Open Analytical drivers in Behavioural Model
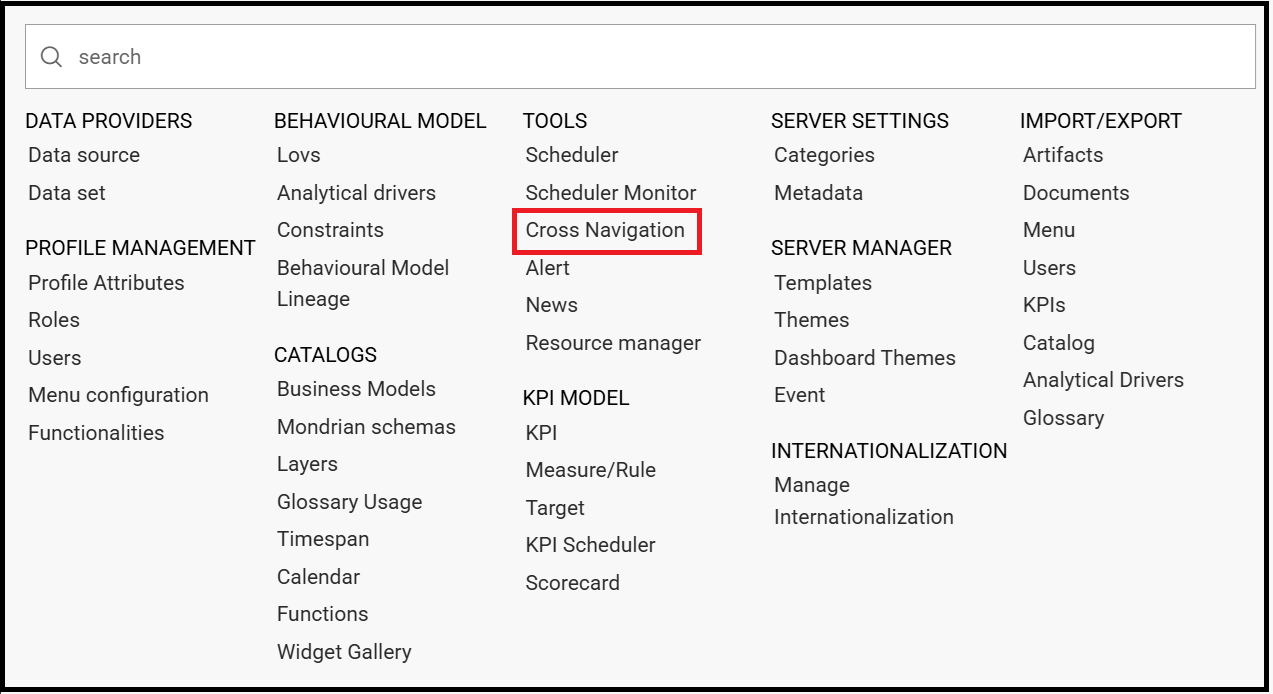This screenshot has height=694, width=1273. tap(356, 193)
